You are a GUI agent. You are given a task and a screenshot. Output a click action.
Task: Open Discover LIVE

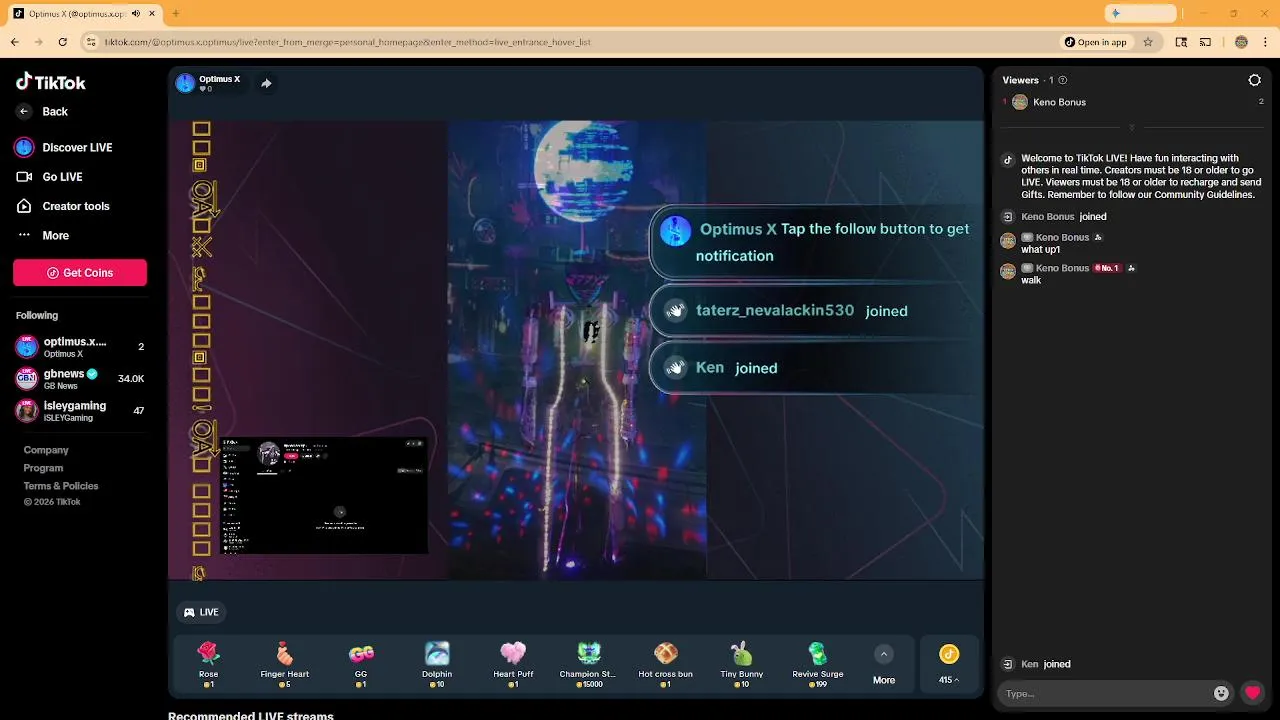click(64, 147)
